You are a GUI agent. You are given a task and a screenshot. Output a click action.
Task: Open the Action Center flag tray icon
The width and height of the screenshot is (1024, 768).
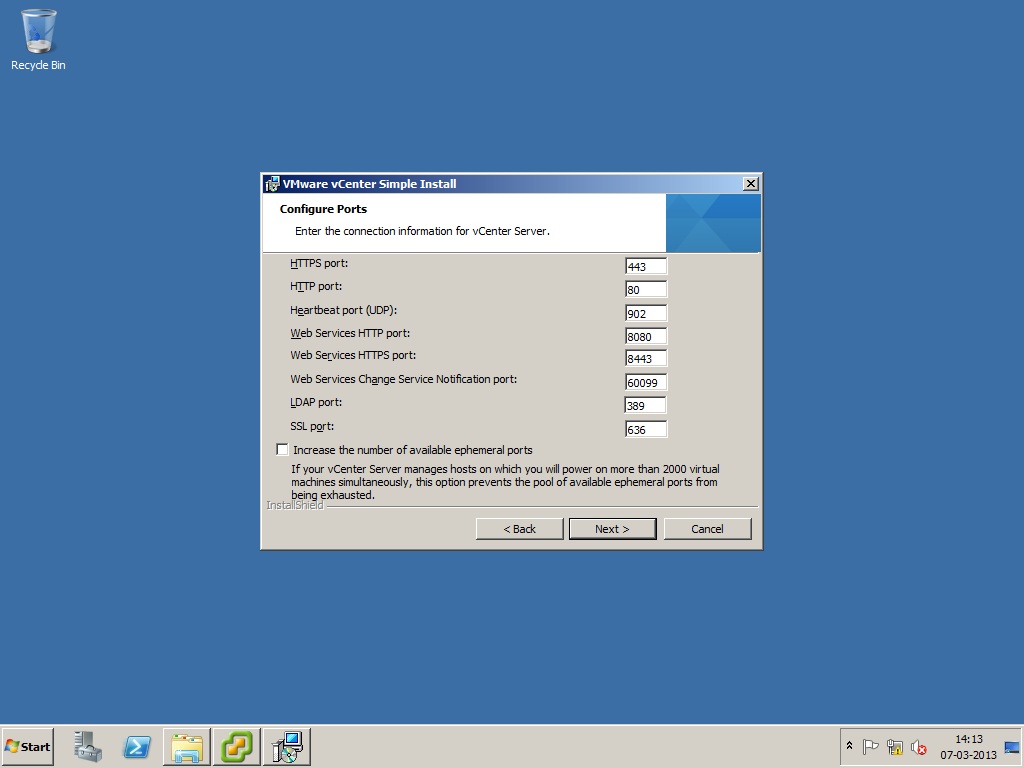pos(870,746)
